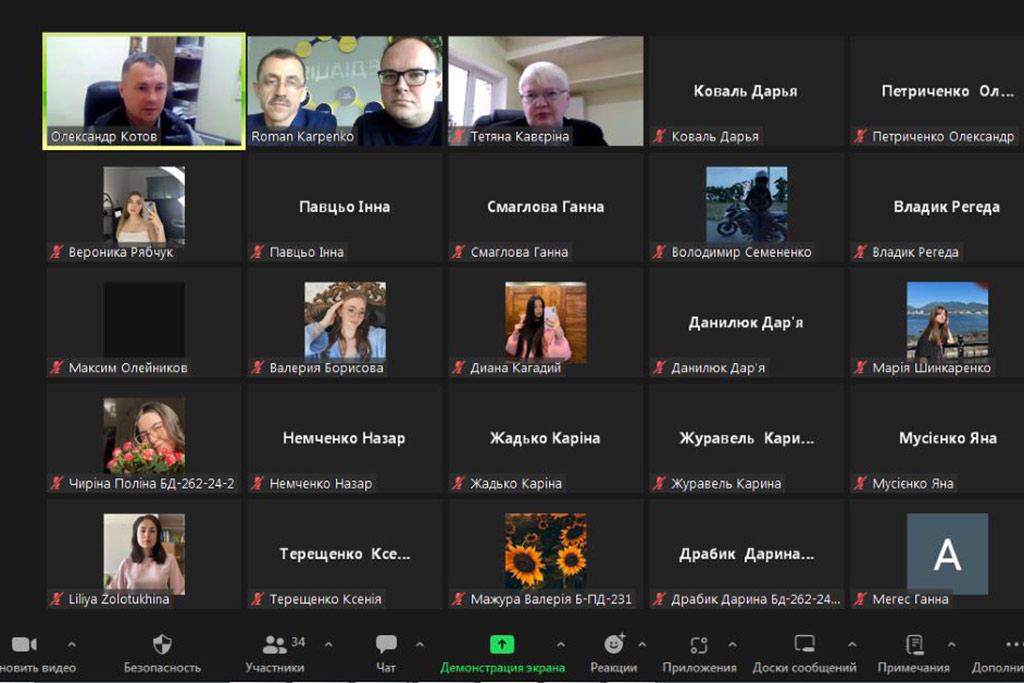
Task: Show more options via the ellipsis icon
Action: pos(1012,645)
